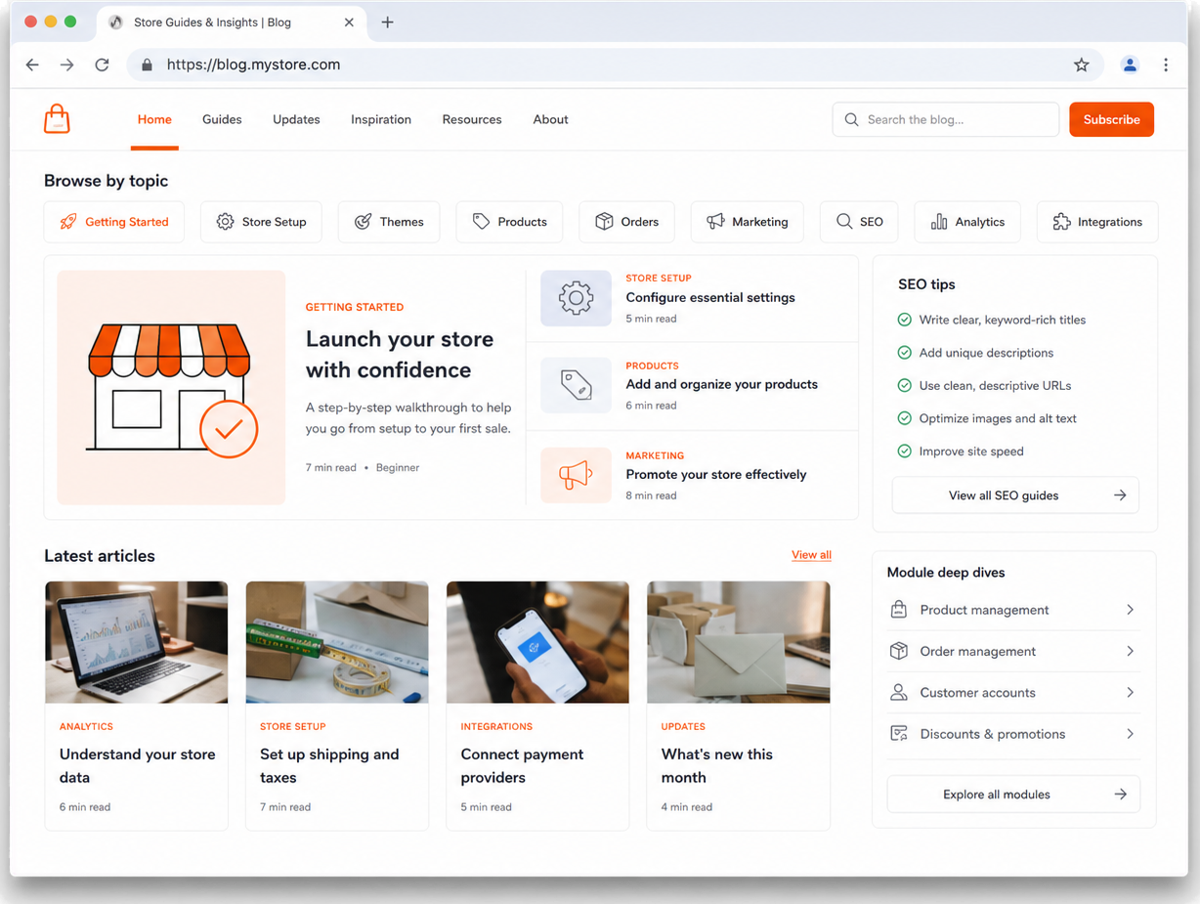Screen dimensions: 1200x904
Task: Open the Inspiration nav item
Action: (x=381, y=119)
